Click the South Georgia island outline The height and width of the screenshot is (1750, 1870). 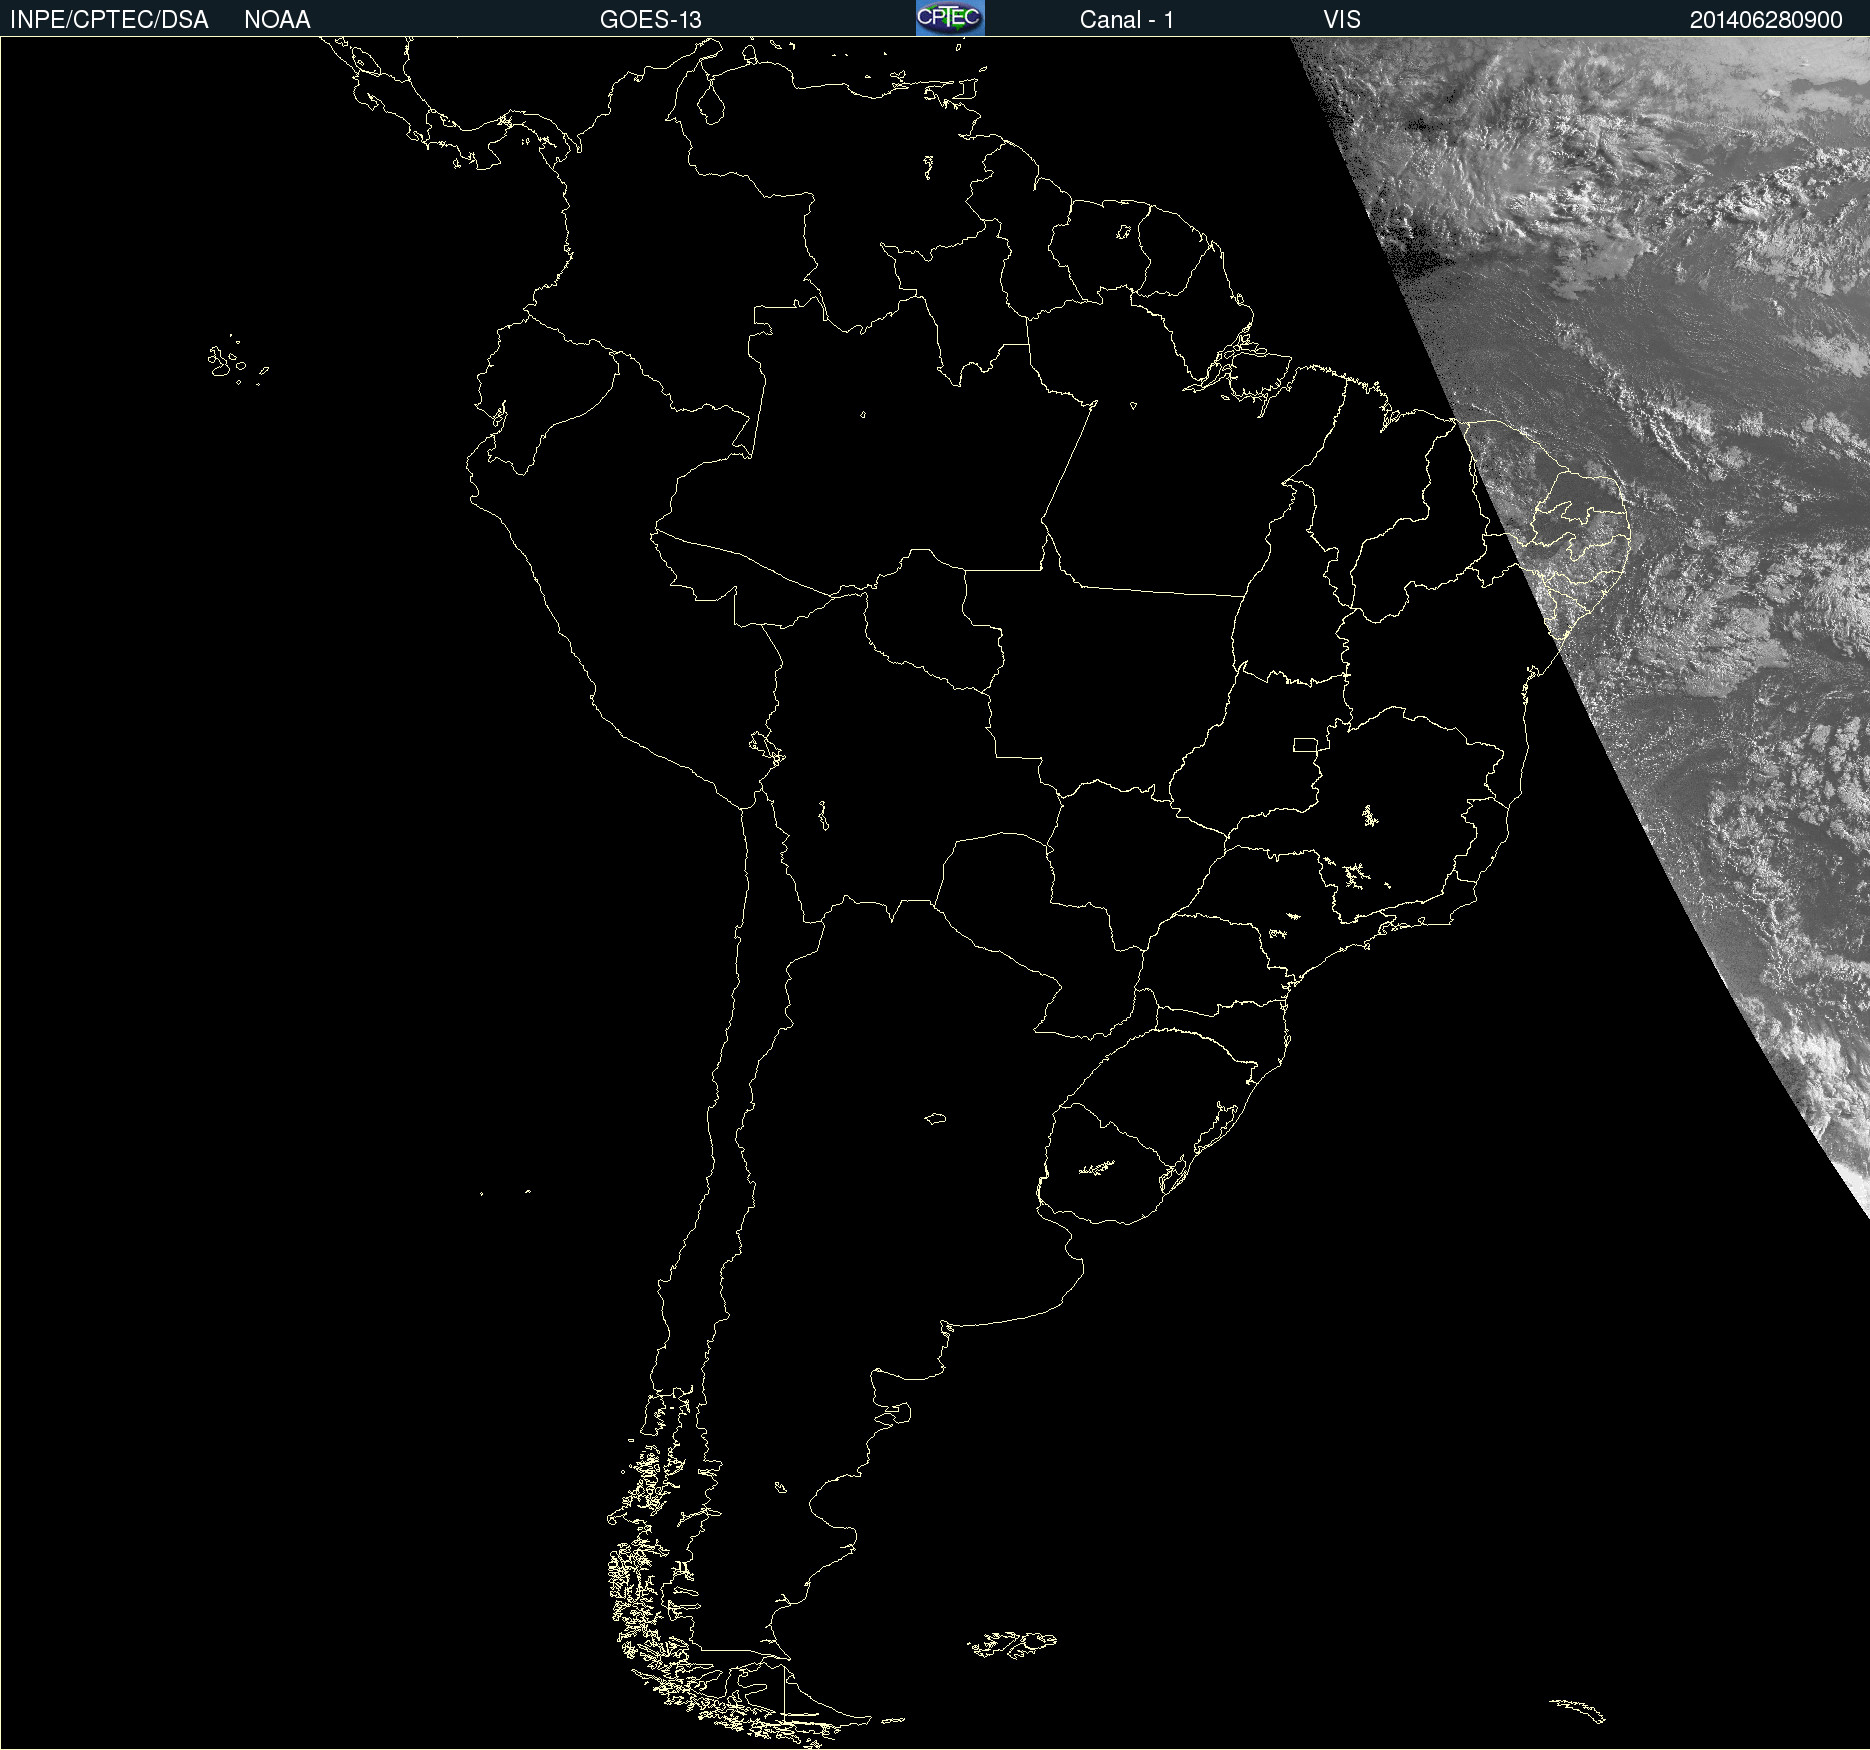[x=1578, y=1710]
